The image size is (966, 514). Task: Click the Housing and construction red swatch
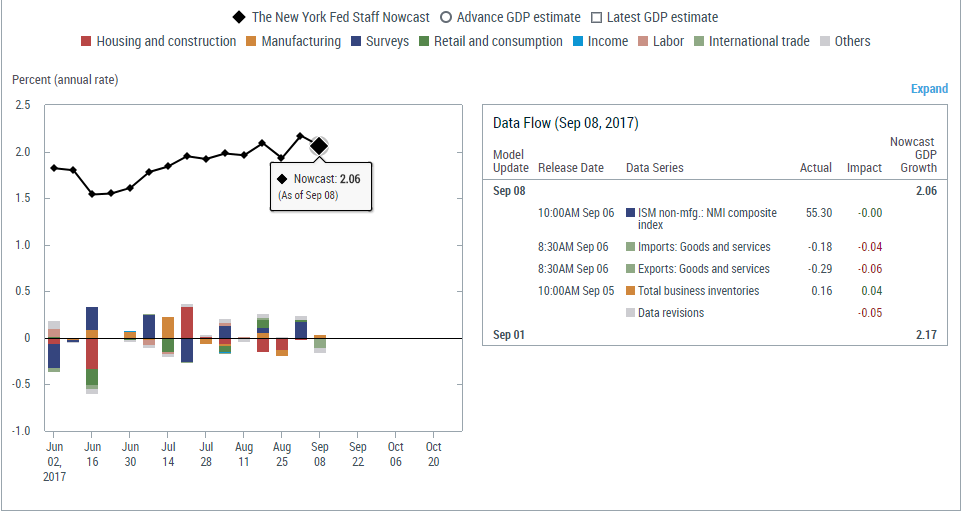[86, 42]
